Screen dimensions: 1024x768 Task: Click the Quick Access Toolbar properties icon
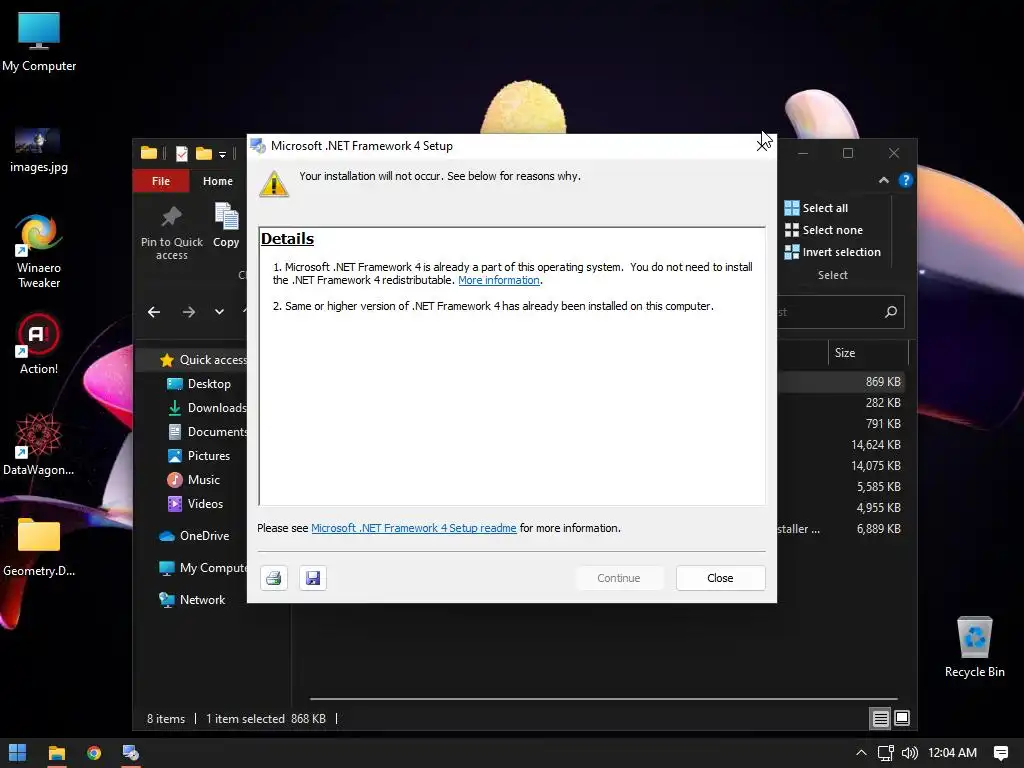tap(182, 153)
